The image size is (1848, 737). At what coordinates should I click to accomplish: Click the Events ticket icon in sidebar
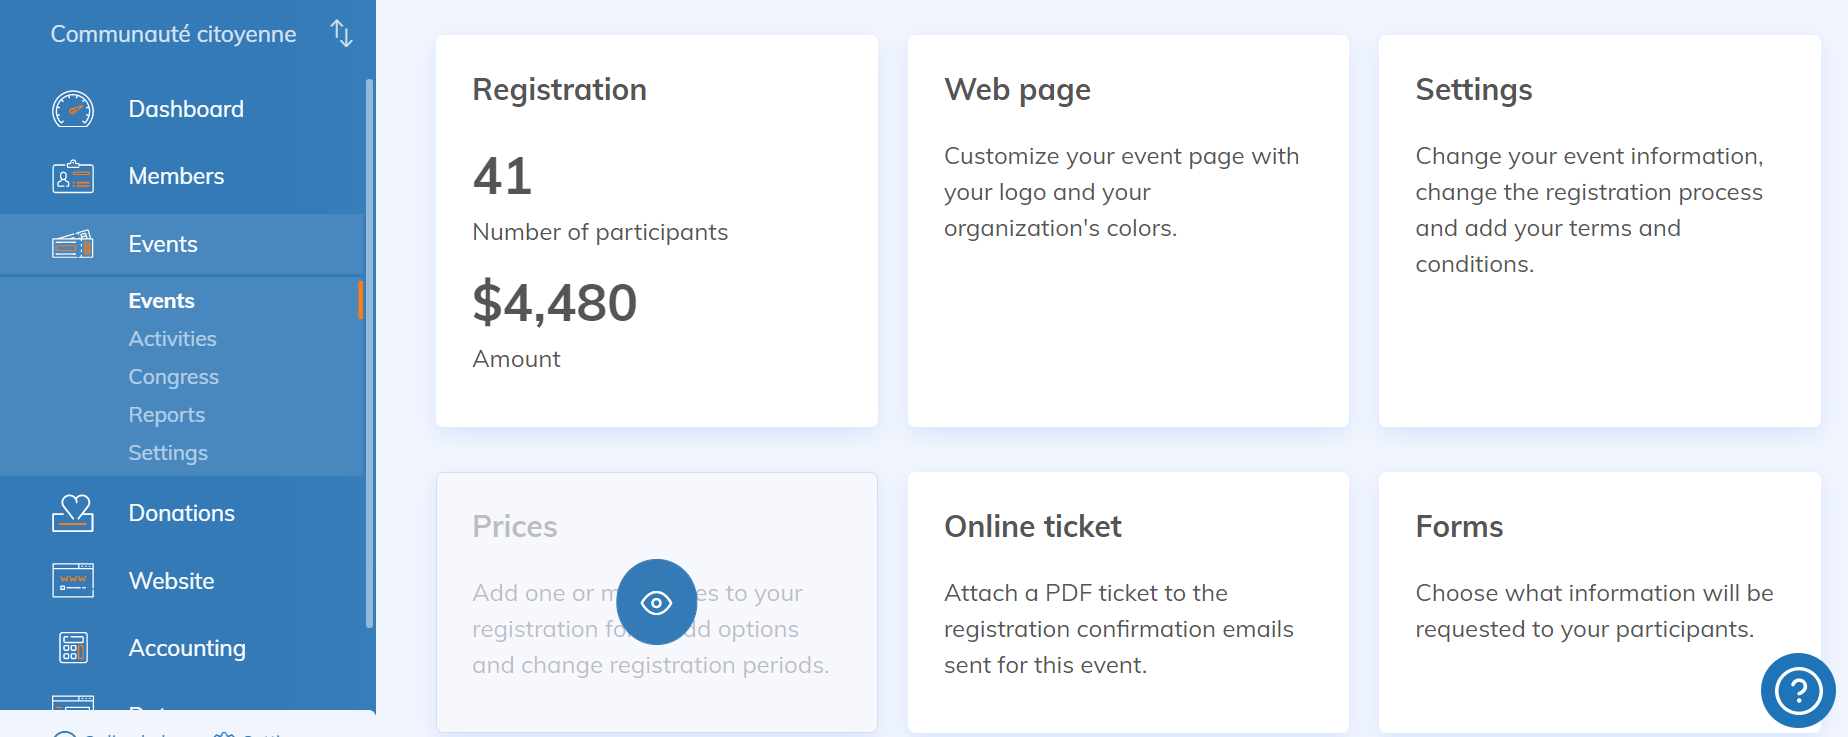click(73, 244)
